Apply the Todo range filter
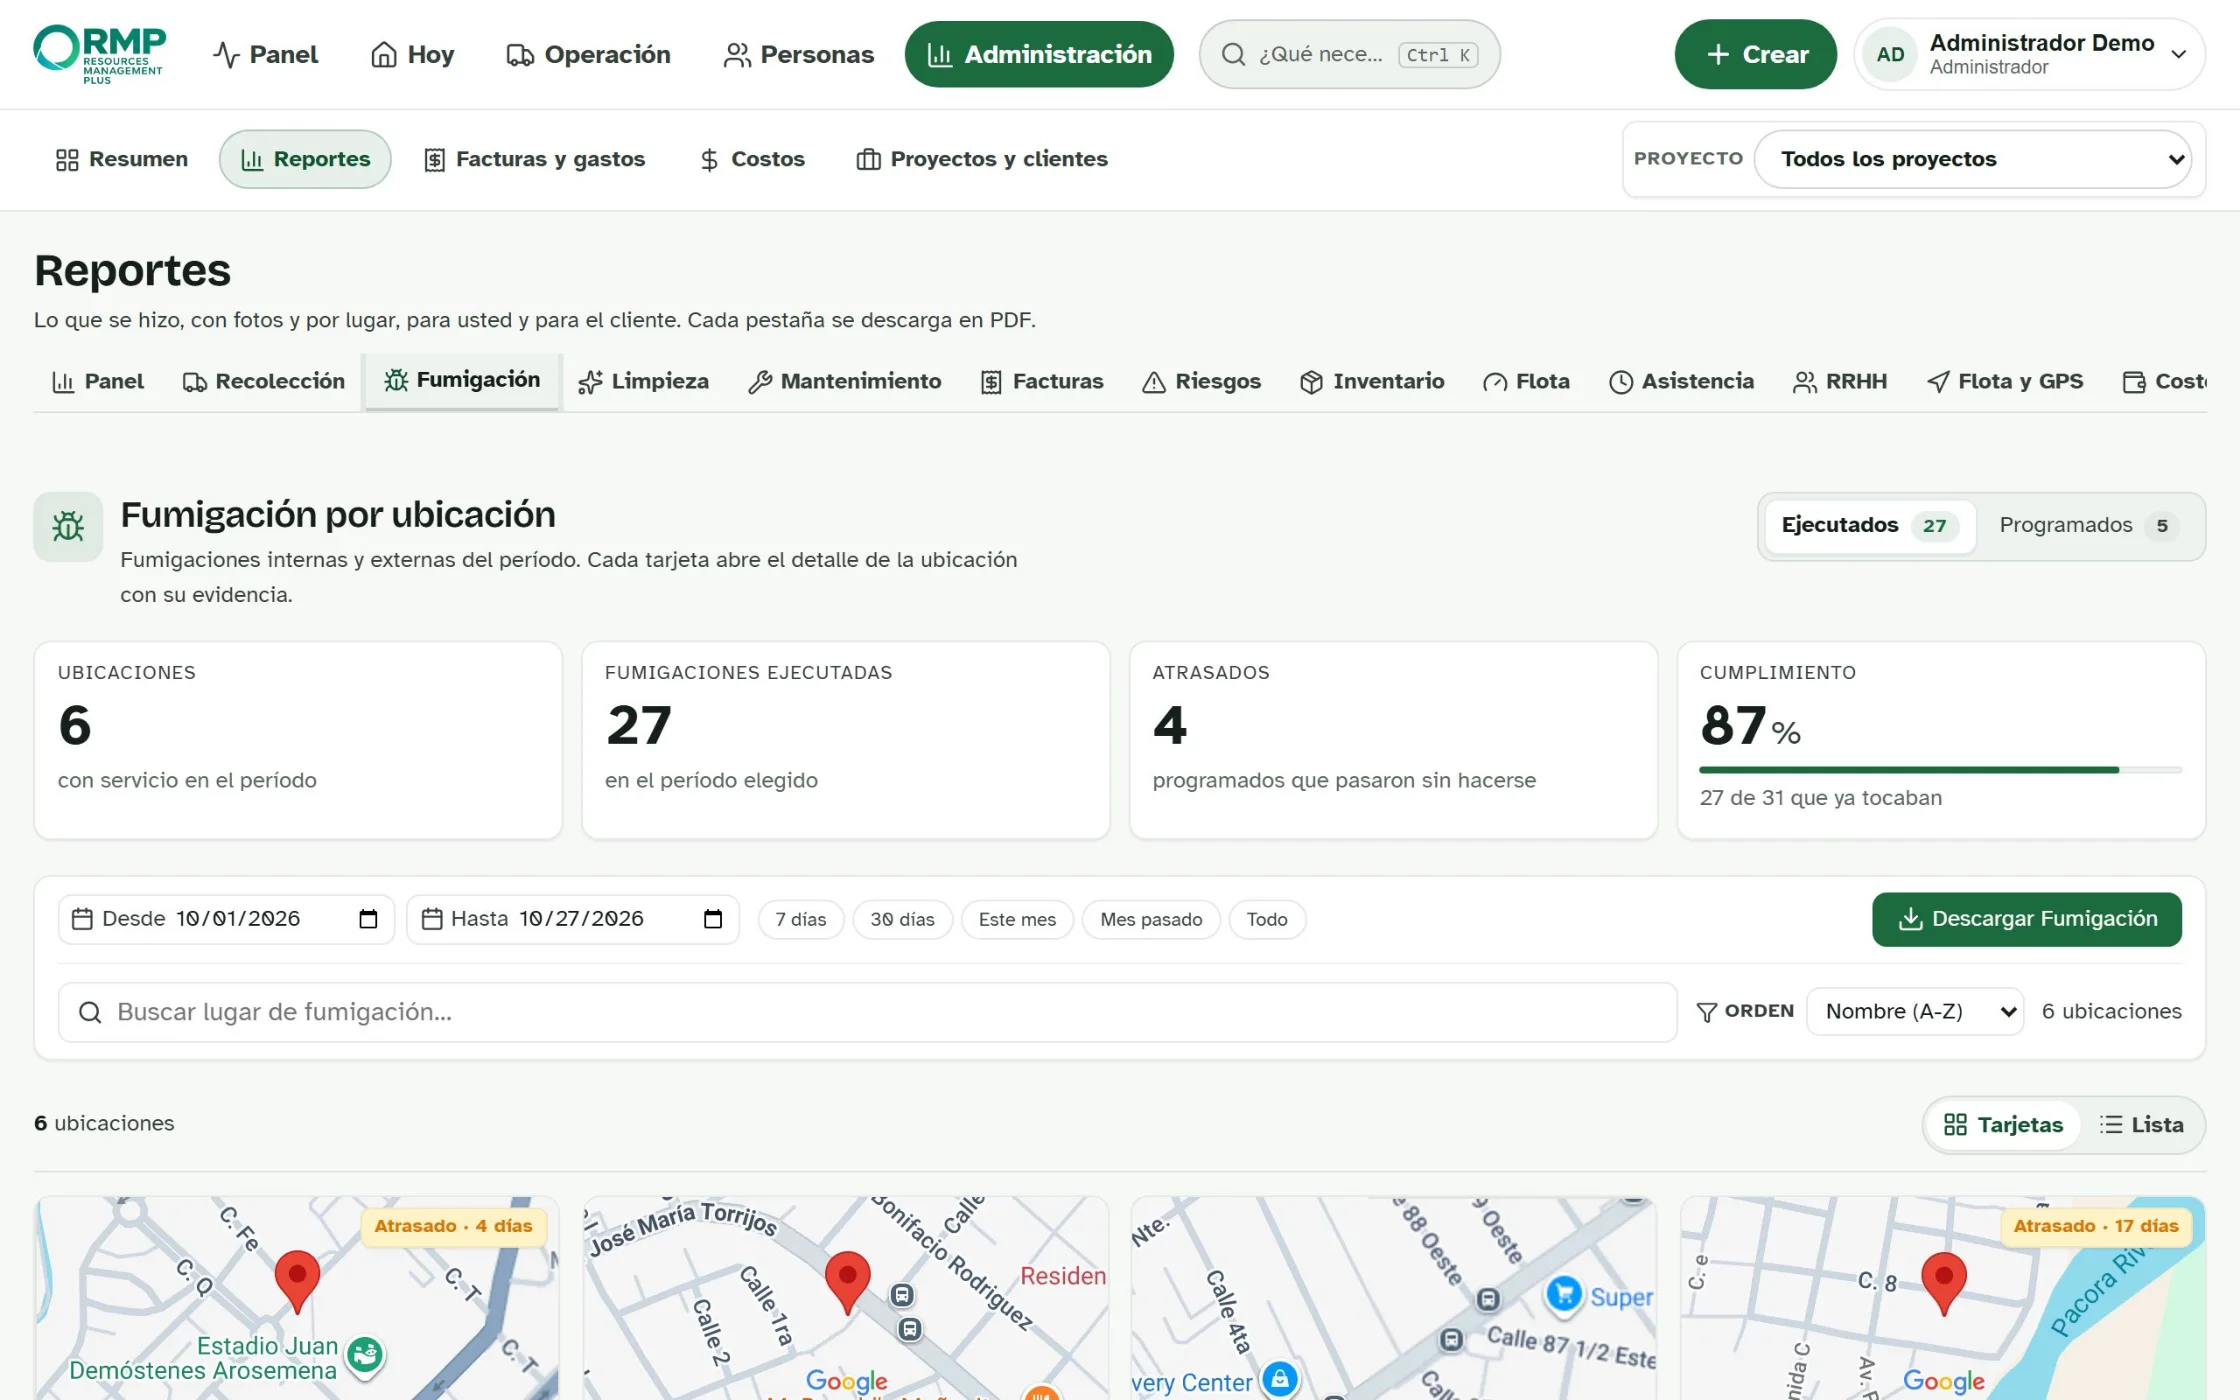The image size is (2240, 1400). tap(1267, 919)
